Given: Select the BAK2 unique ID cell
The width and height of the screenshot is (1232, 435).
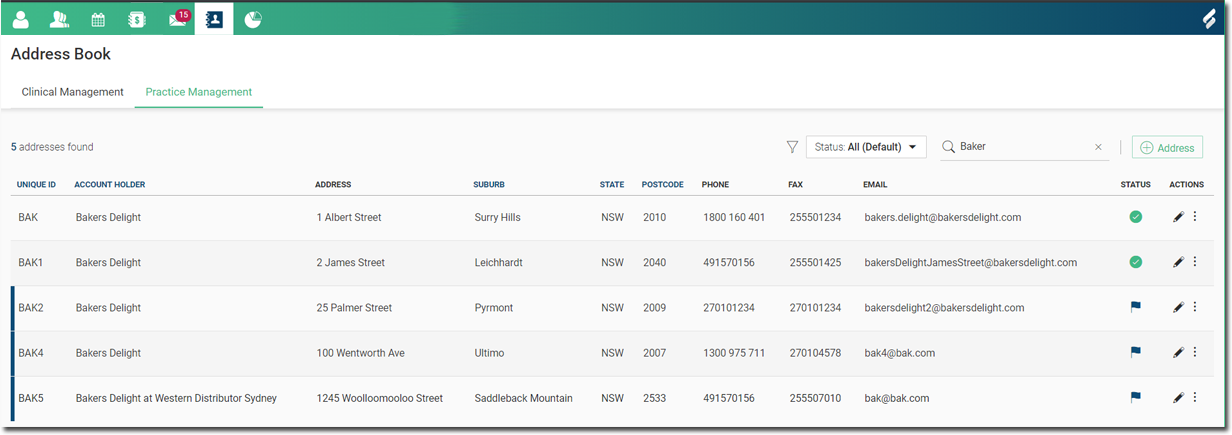Looking at the screenshot, I should (31, 307).
